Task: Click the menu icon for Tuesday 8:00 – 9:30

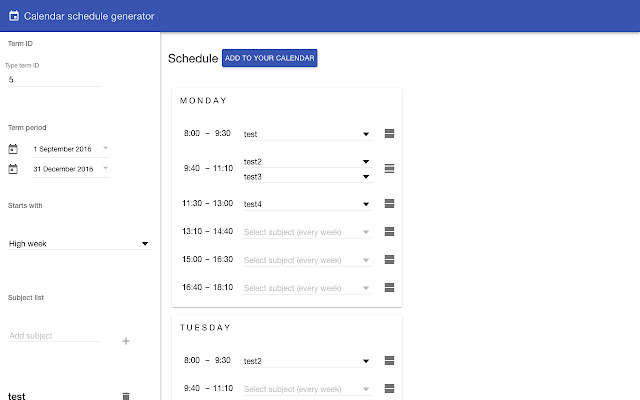Action: [x=389, y=360]
